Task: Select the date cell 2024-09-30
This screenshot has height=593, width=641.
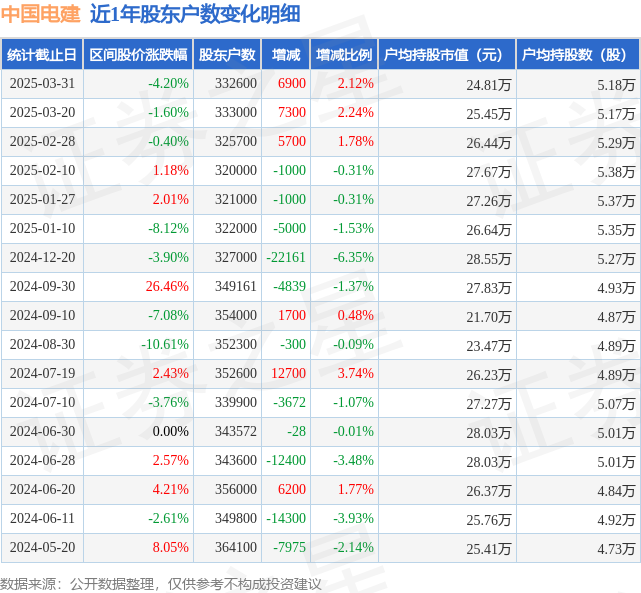Action: click(x=43, y=286)
